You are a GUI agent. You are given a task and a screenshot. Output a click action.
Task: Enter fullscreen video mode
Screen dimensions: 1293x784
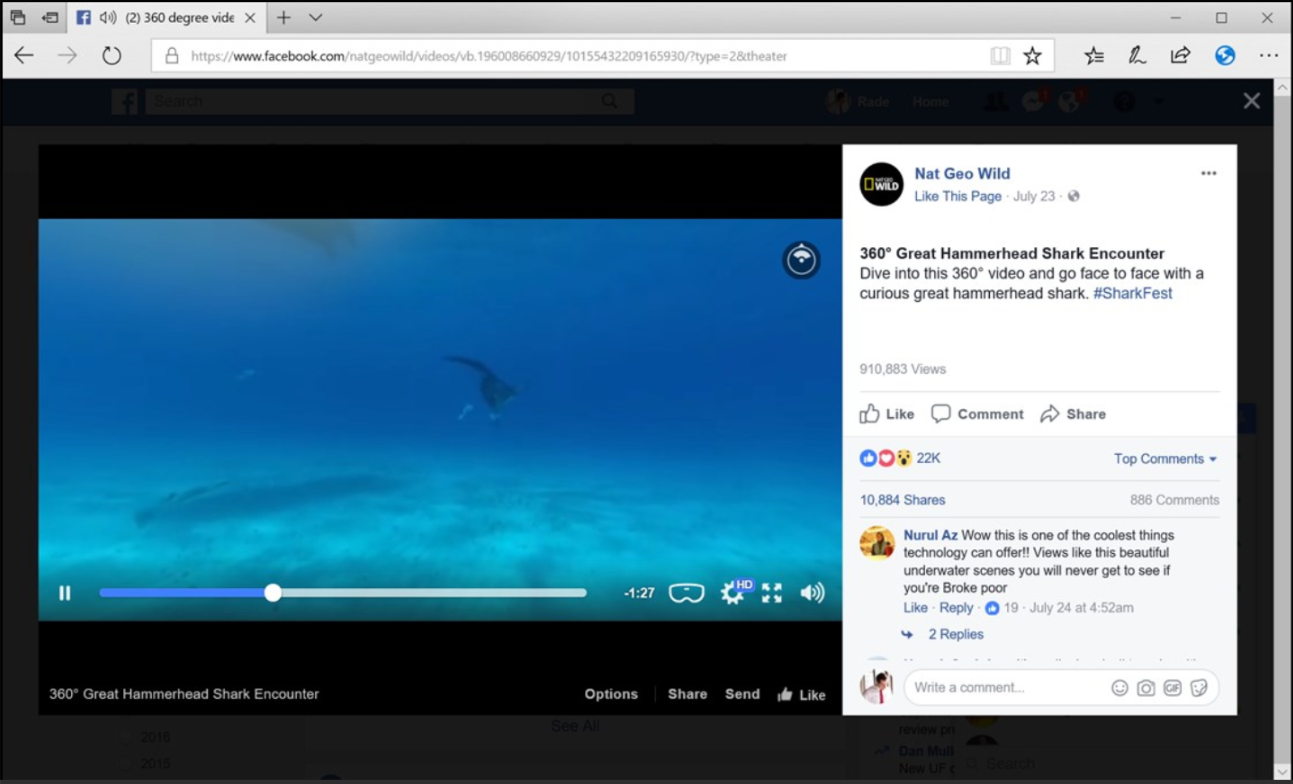point(772,593)
